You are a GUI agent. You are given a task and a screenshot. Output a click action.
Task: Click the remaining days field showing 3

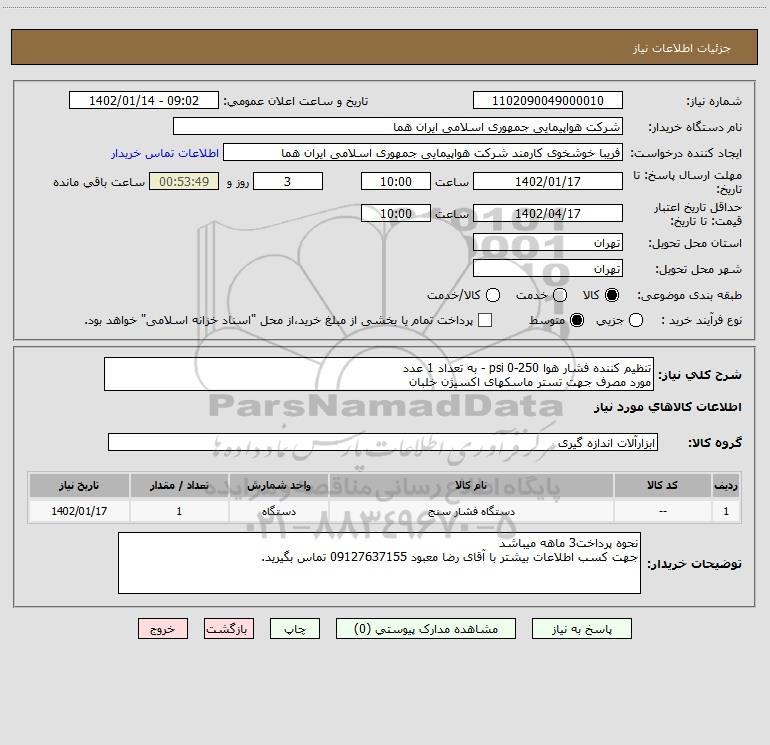[288, 181]
